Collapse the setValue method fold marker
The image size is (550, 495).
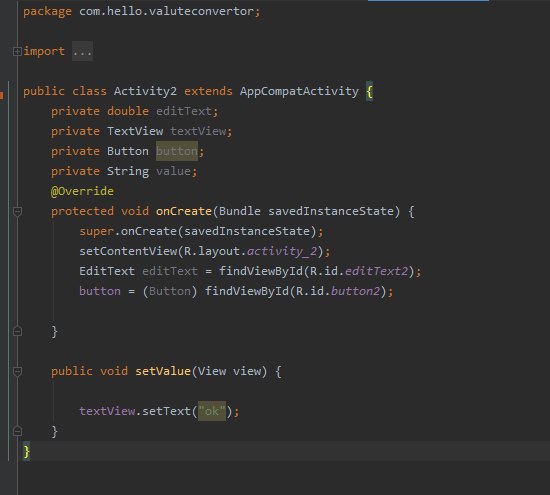tap(17, 372)
